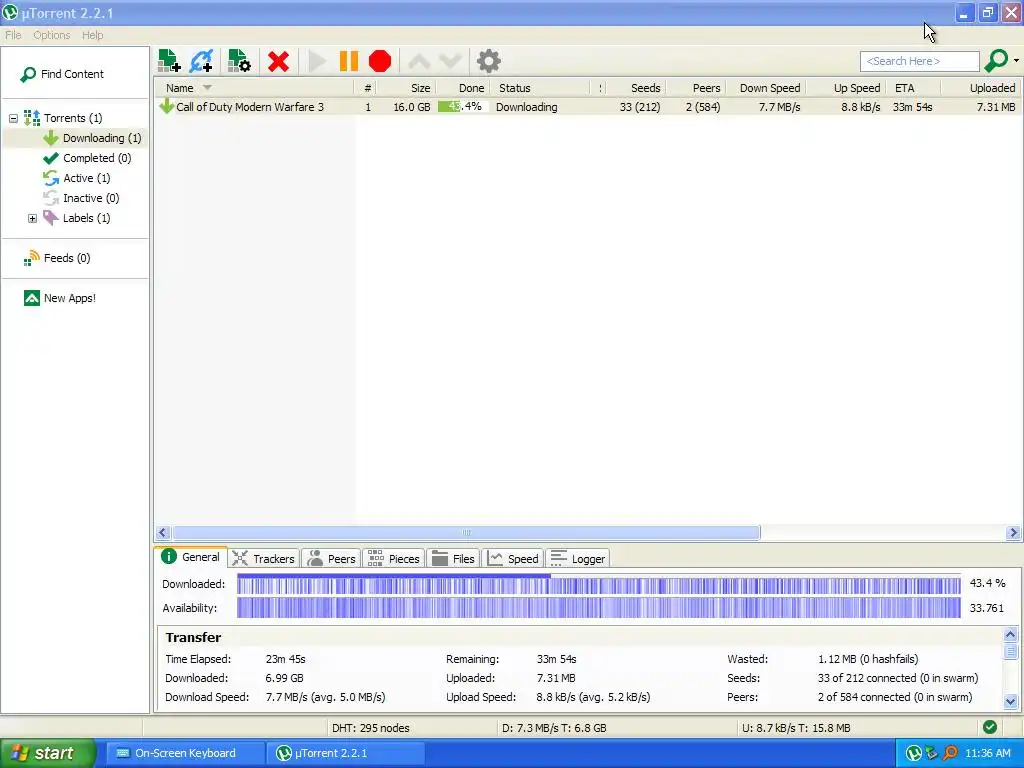Sort by the # column header

(x=368, y=88)
